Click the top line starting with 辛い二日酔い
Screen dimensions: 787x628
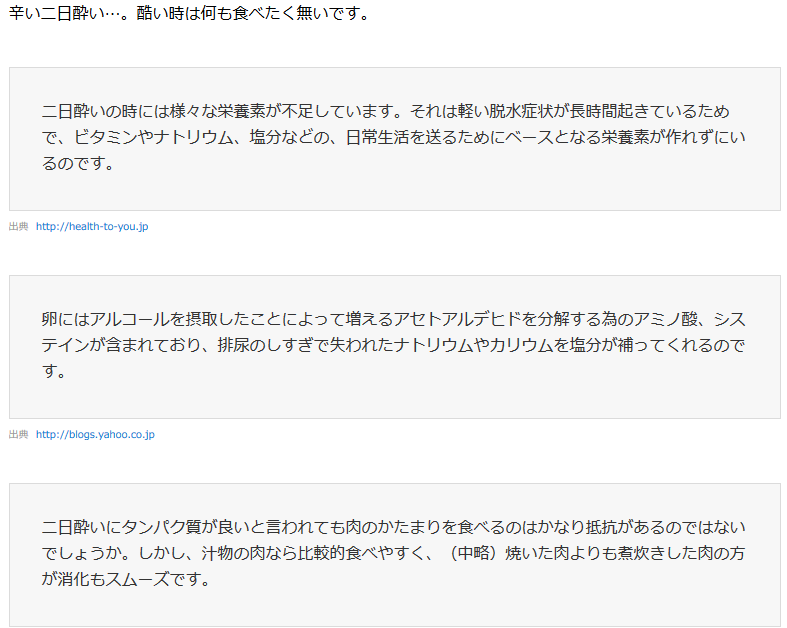tap(190, 15)
